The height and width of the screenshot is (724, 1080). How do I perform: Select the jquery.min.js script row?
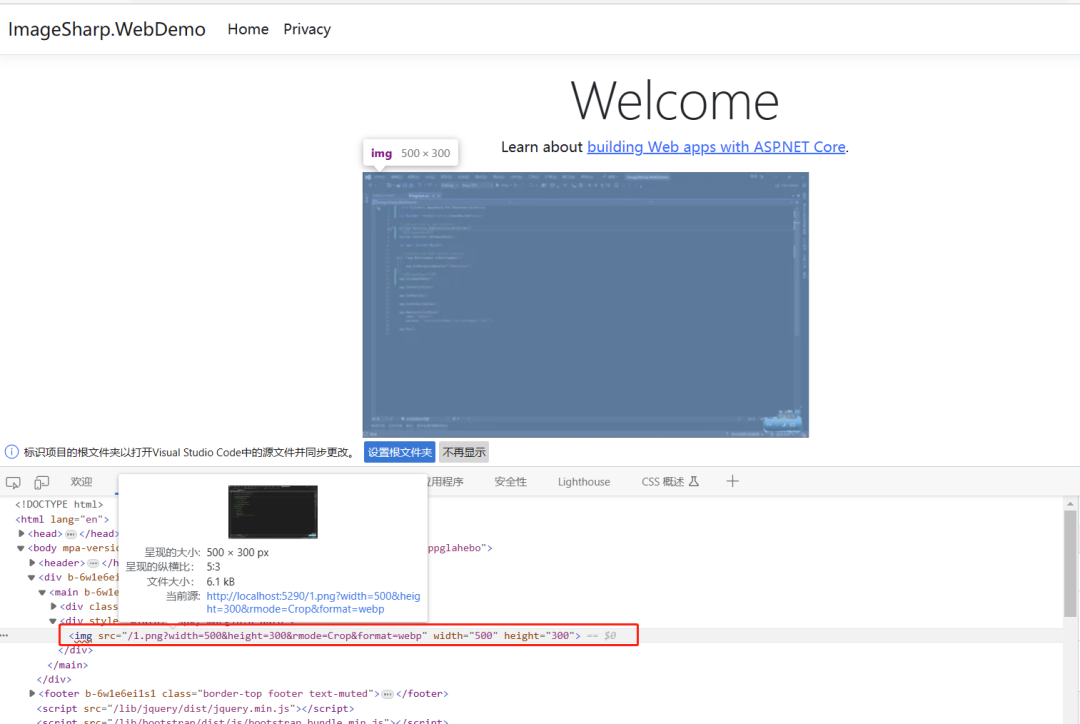coord(196,708)
